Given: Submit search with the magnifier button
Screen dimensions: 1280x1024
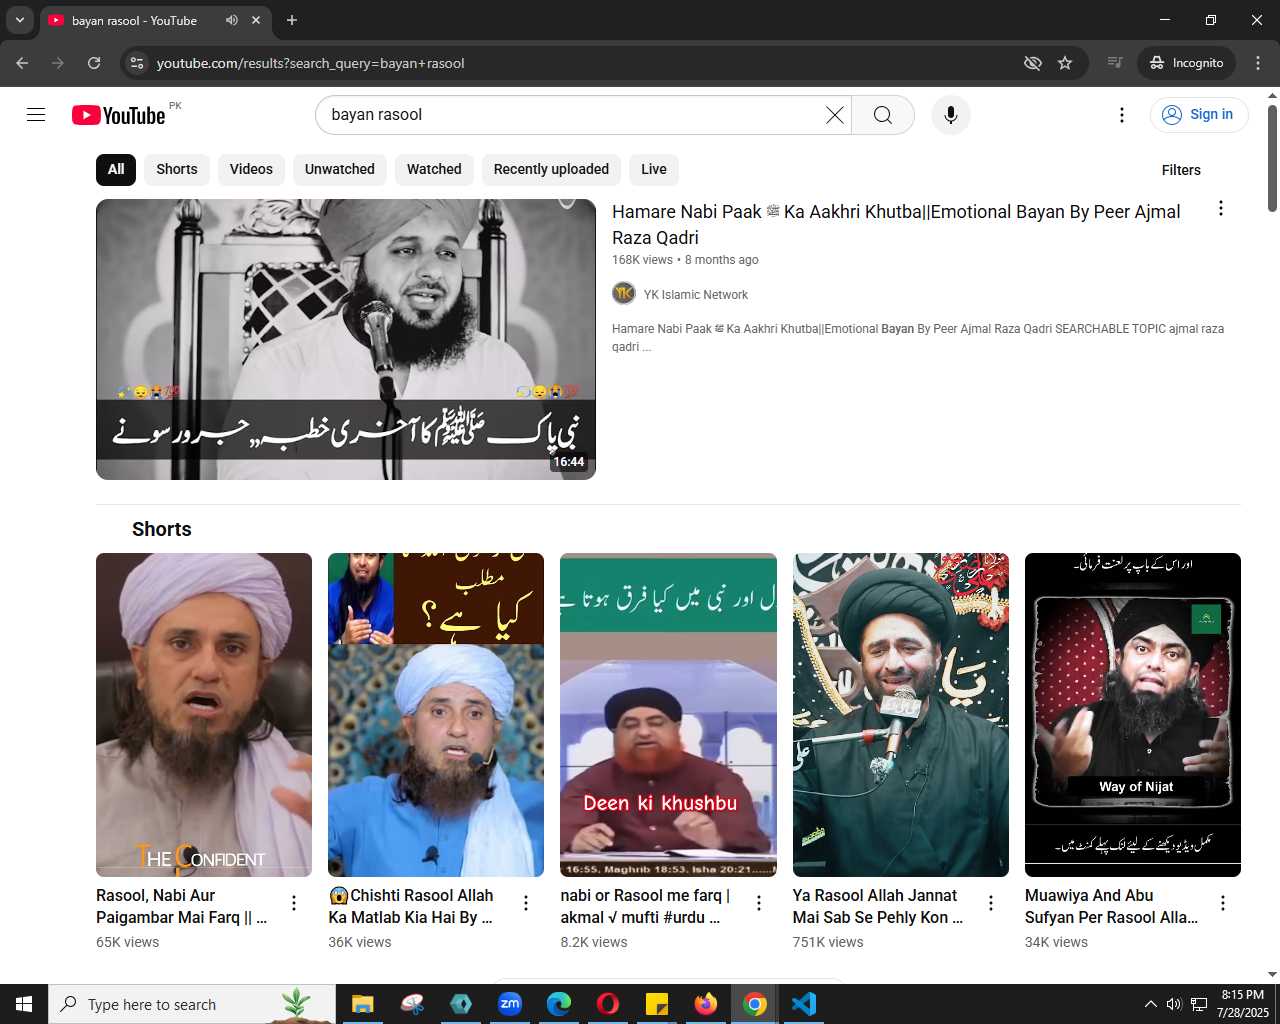Looking at the screenshot, I should 883,115.
